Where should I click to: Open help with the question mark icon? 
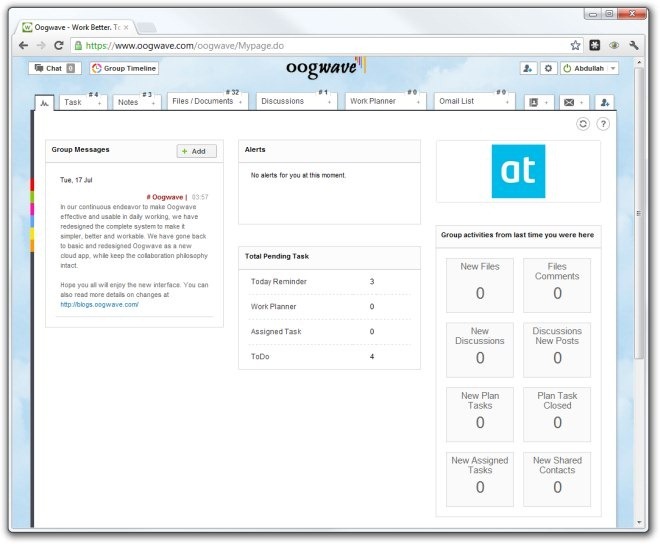(603, 124)
